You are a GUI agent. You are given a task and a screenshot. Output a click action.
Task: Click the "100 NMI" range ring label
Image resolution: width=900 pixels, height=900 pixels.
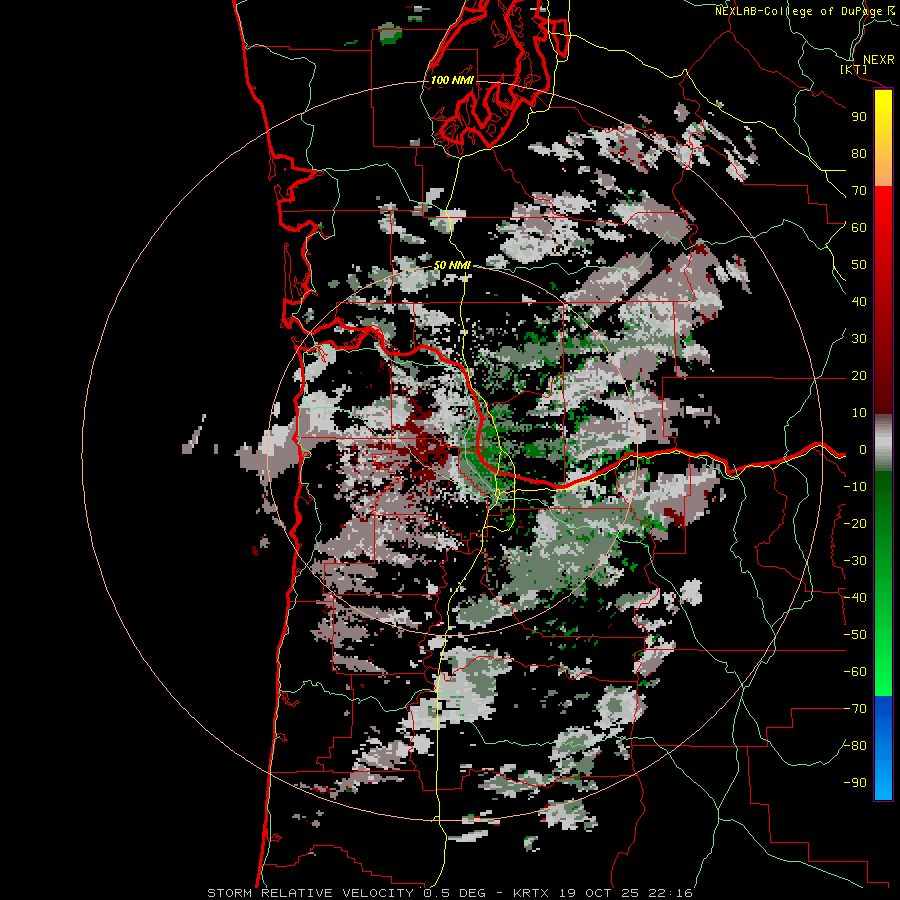452,80
